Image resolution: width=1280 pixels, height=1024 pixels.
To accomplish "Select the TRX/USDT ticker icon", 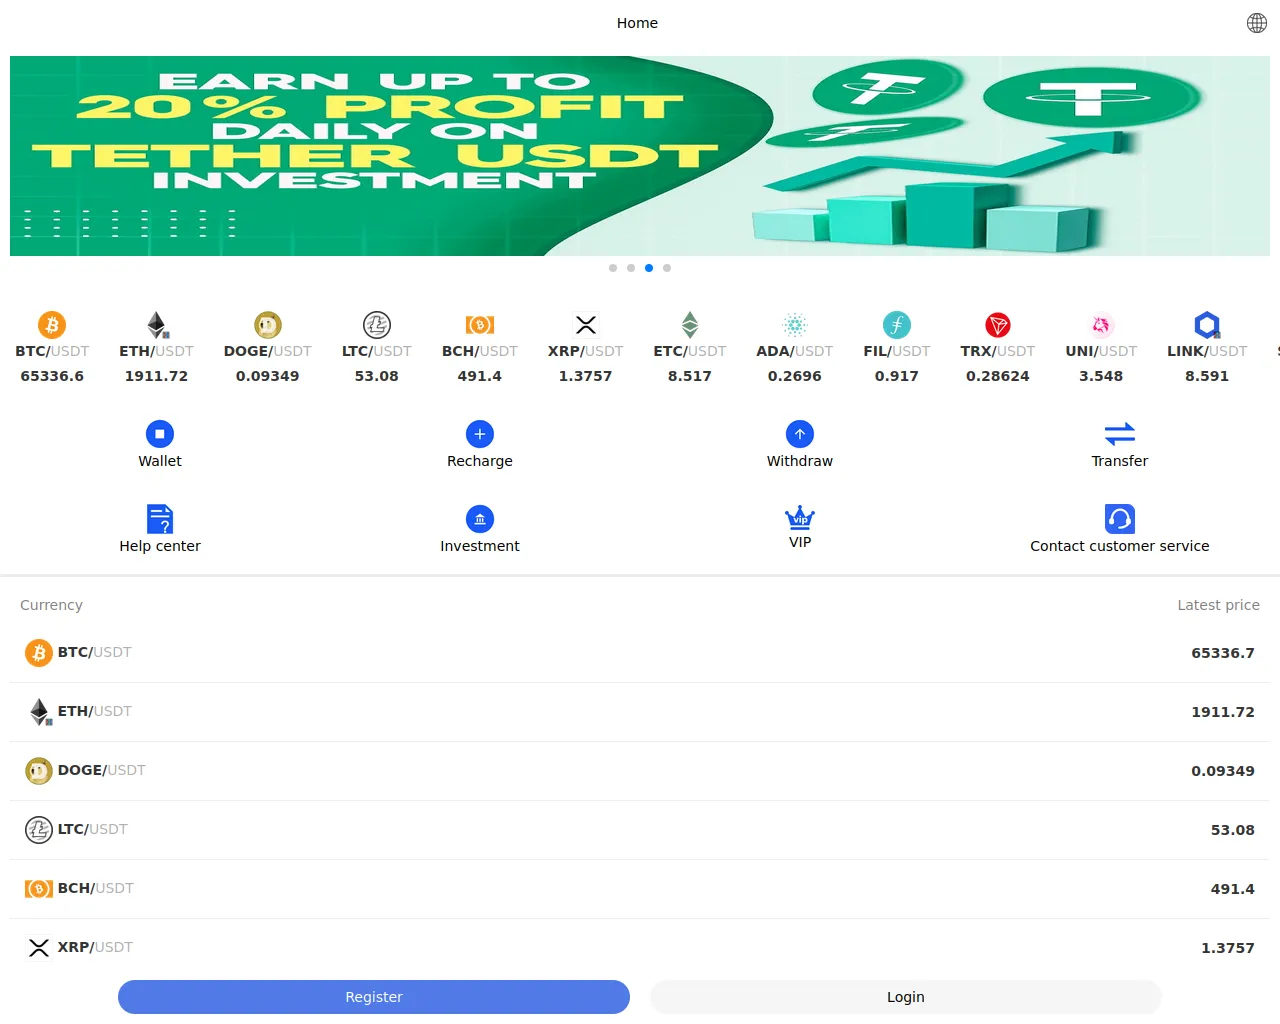I will [x=997, y=325].
